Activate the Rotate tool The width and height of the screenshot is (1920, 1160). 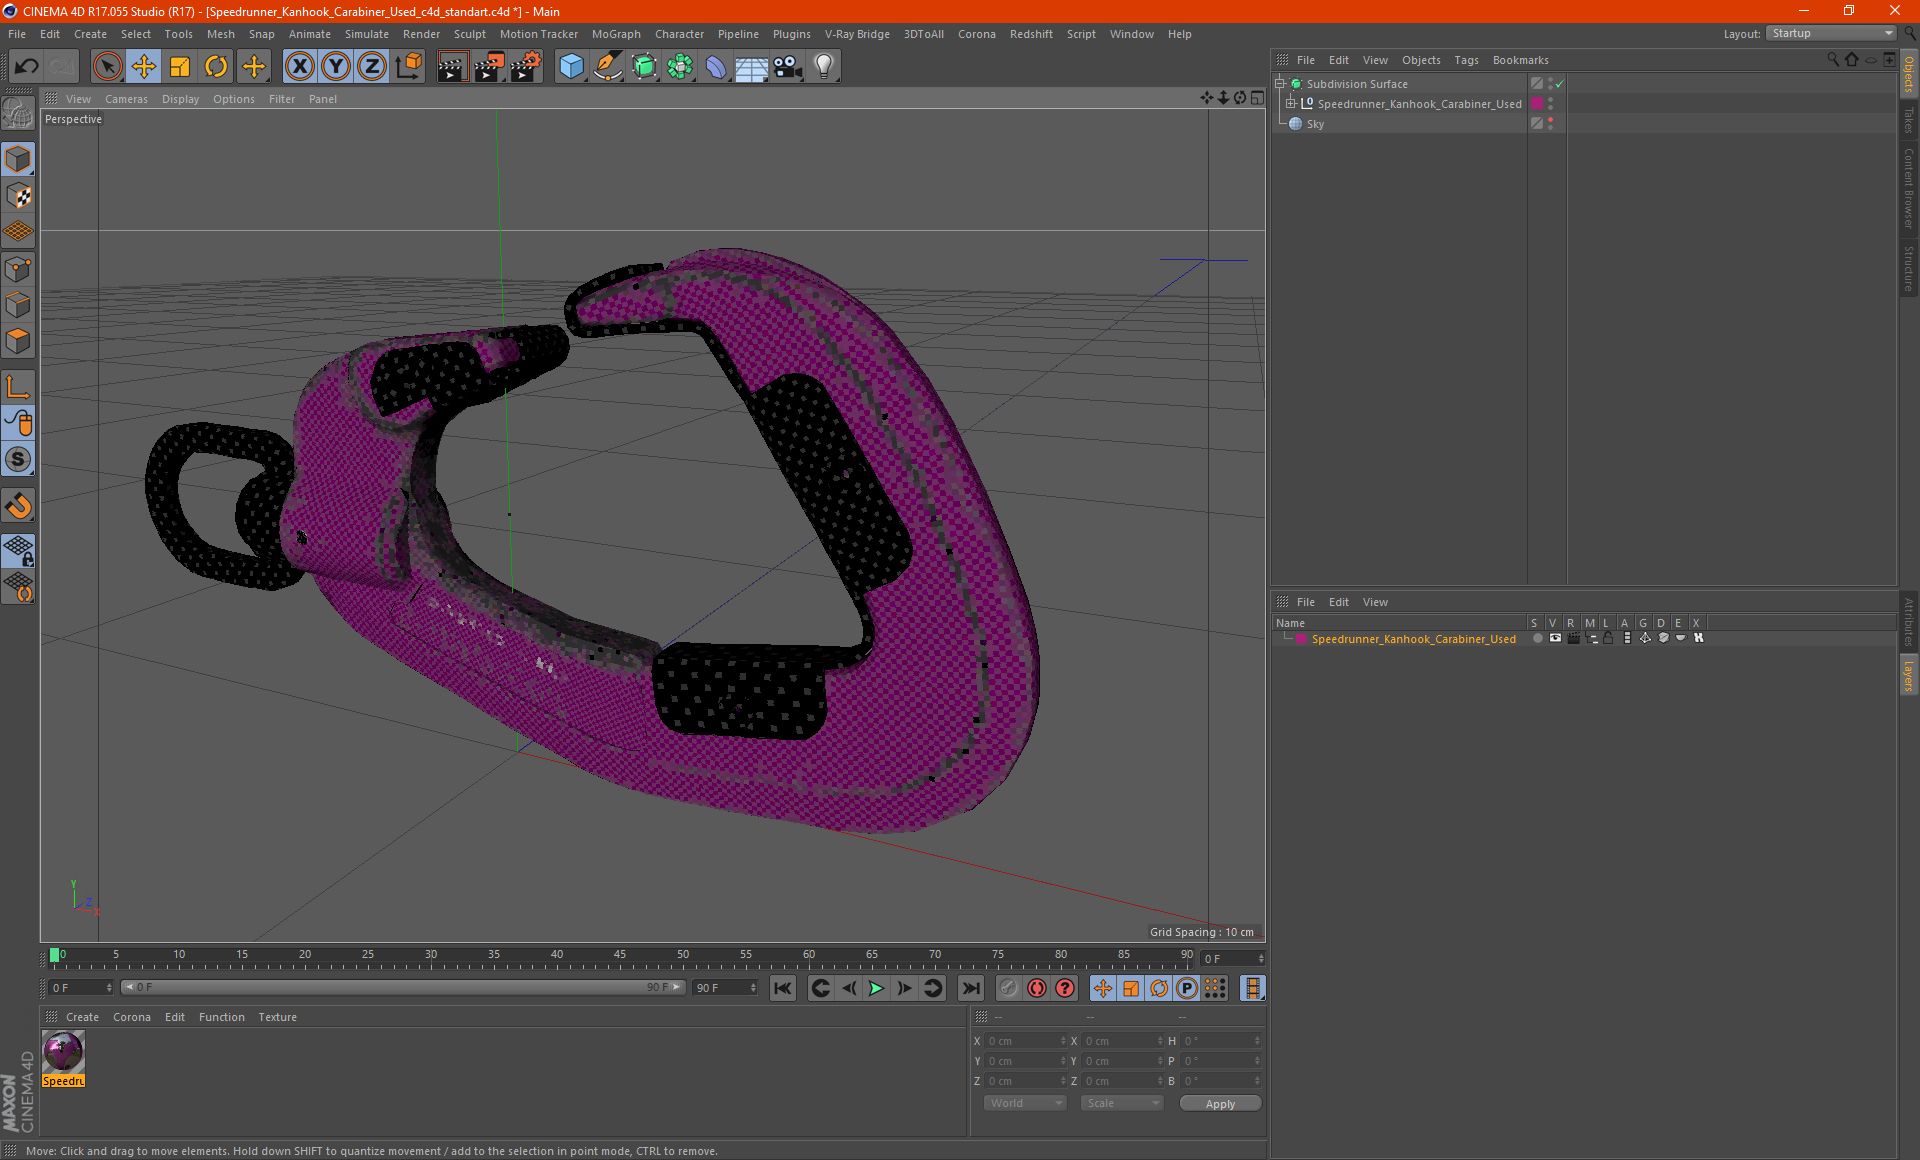(216, 66)
